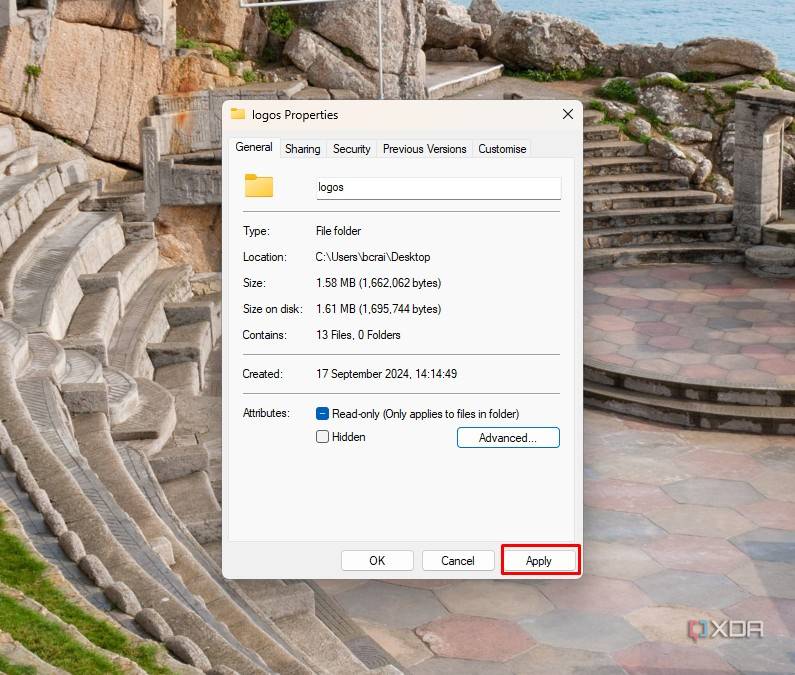Image resolution: width=795 pixels, height=675 pixels.
Task: Switch to the Customise tab
Action: [502, 149]
